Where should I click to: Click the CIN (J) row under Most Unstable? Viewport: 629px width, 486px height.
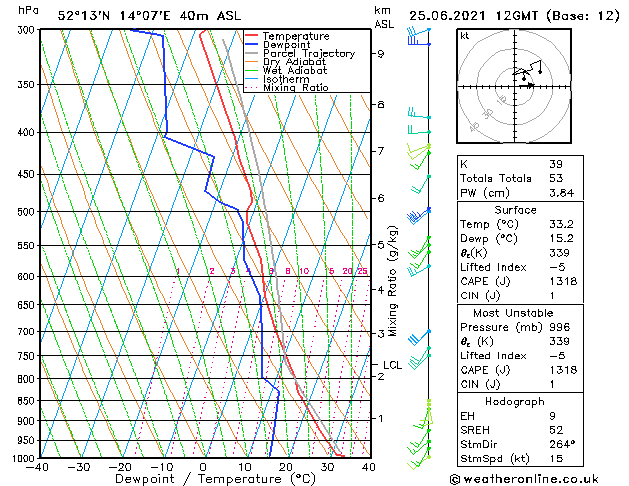tap(520, 384)
